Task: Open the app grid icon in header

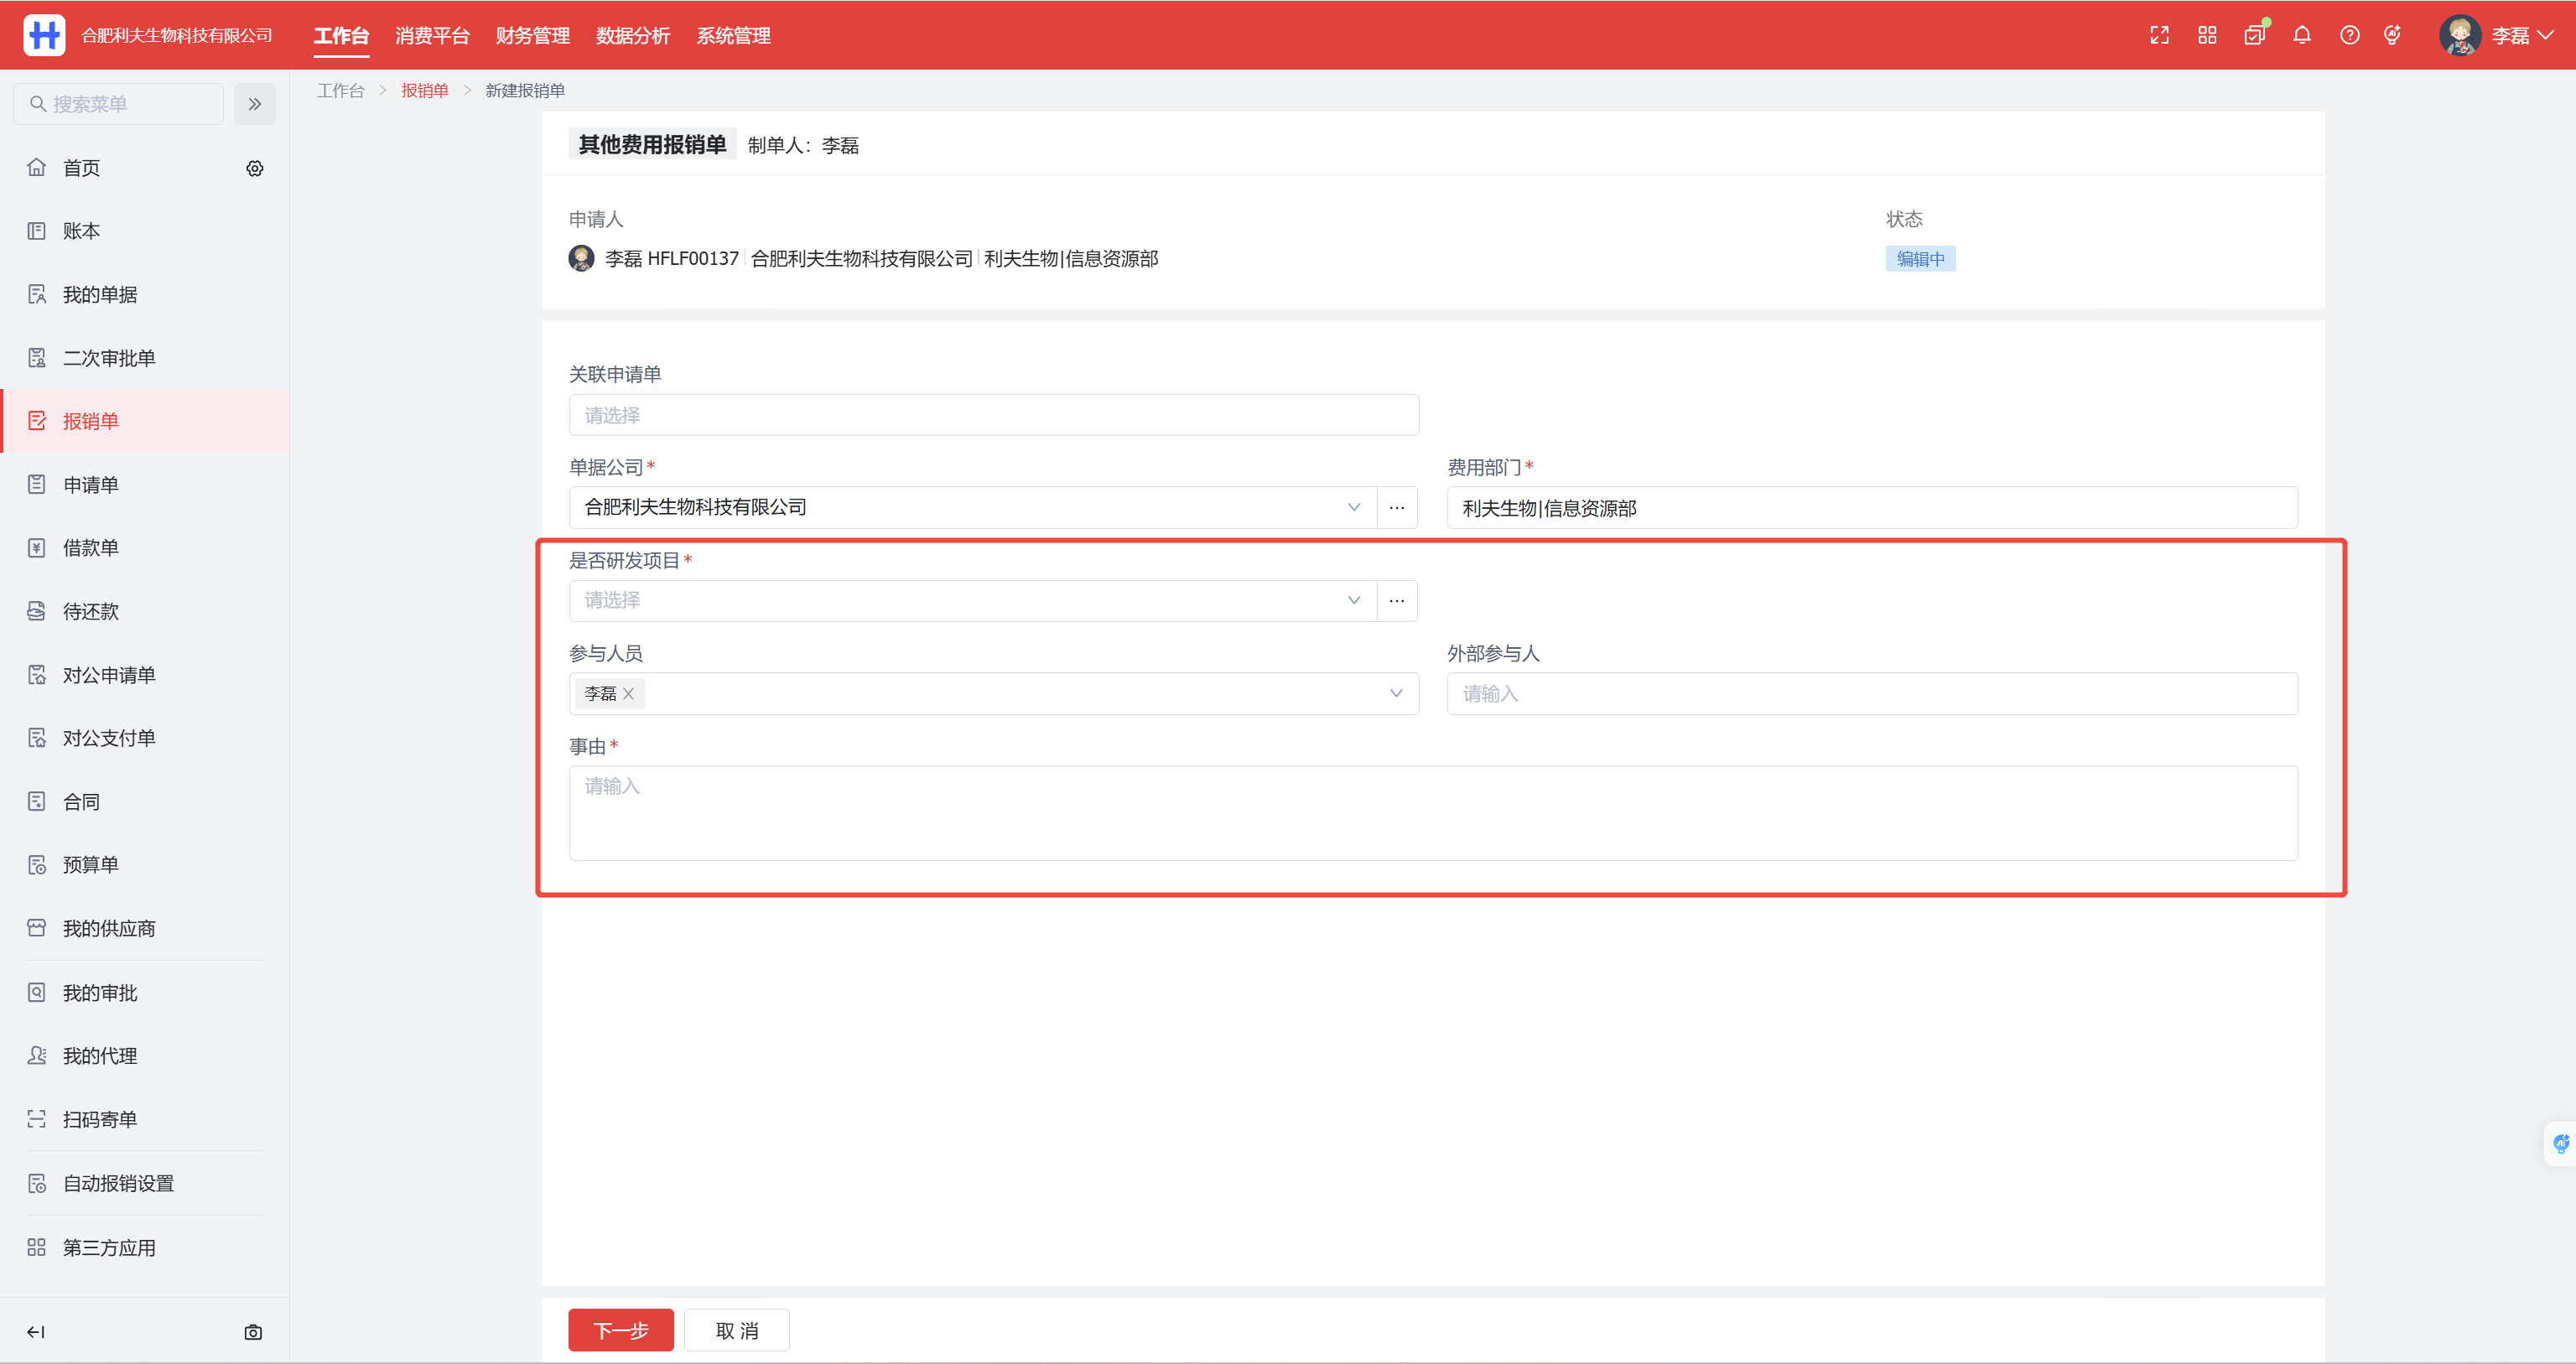Action: pos(2207,35)
